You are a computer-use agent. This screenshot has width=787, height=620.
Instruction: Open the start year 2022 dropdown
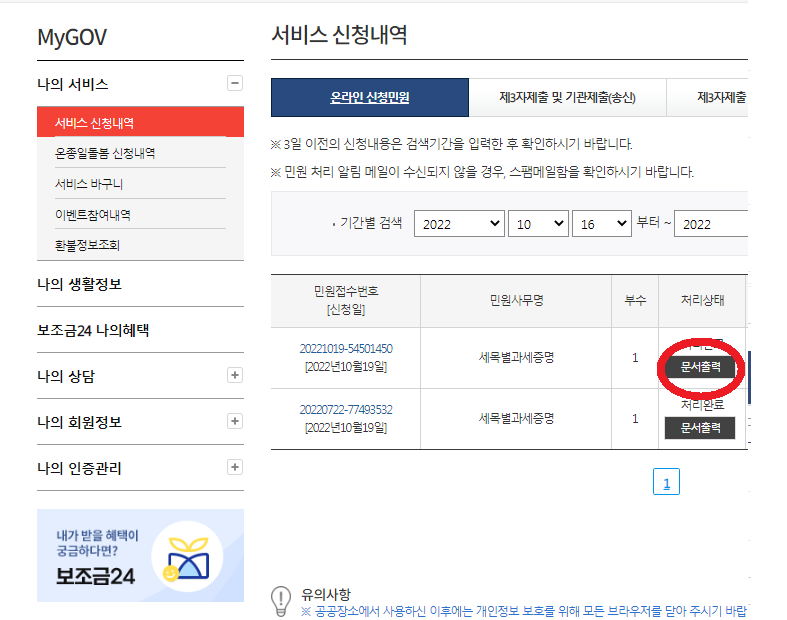point(459,224)
